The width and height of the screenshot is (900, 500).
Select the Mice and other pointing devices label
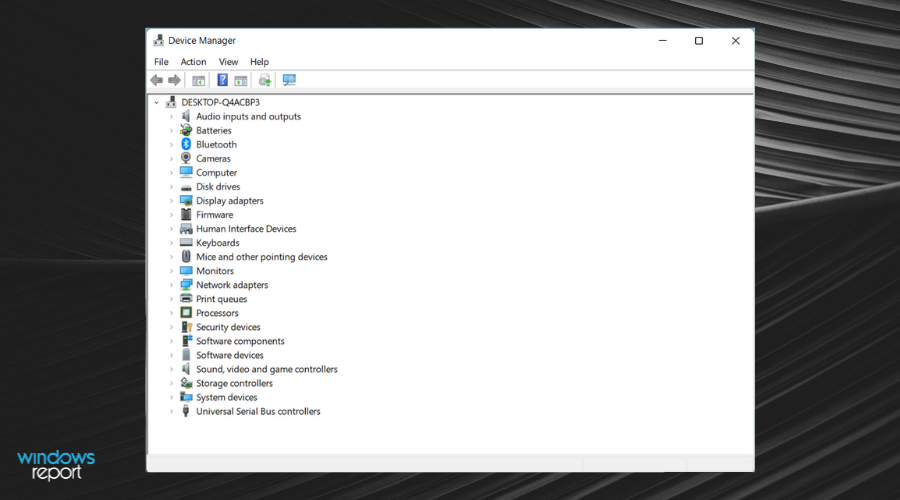tap(262, 257)
